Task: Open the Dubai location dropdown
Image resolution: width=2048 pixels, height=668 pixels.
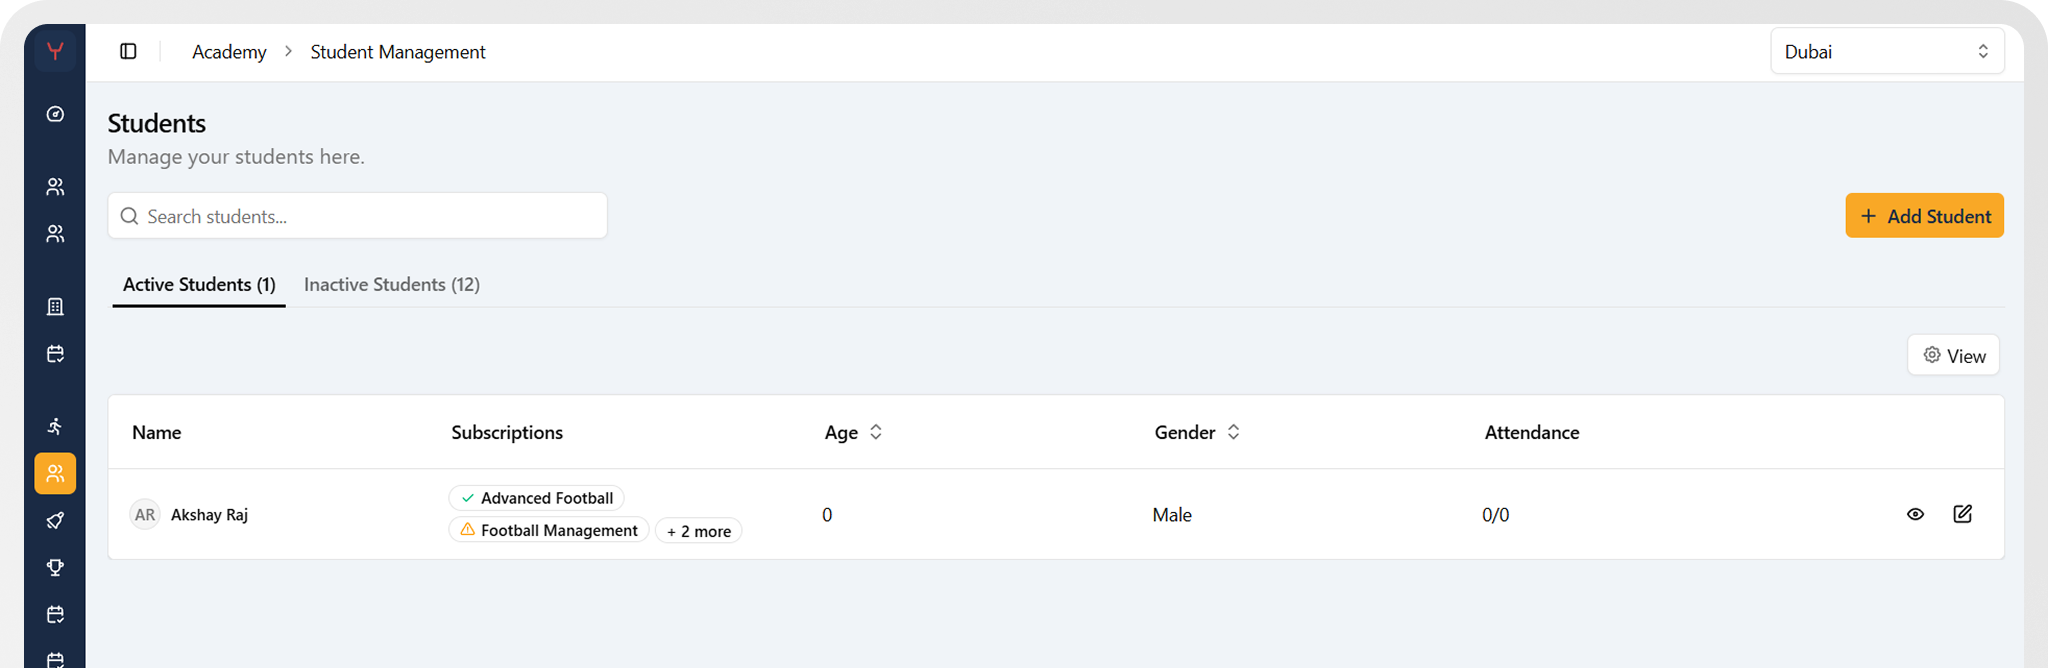Action: [x=1887, y=51]
